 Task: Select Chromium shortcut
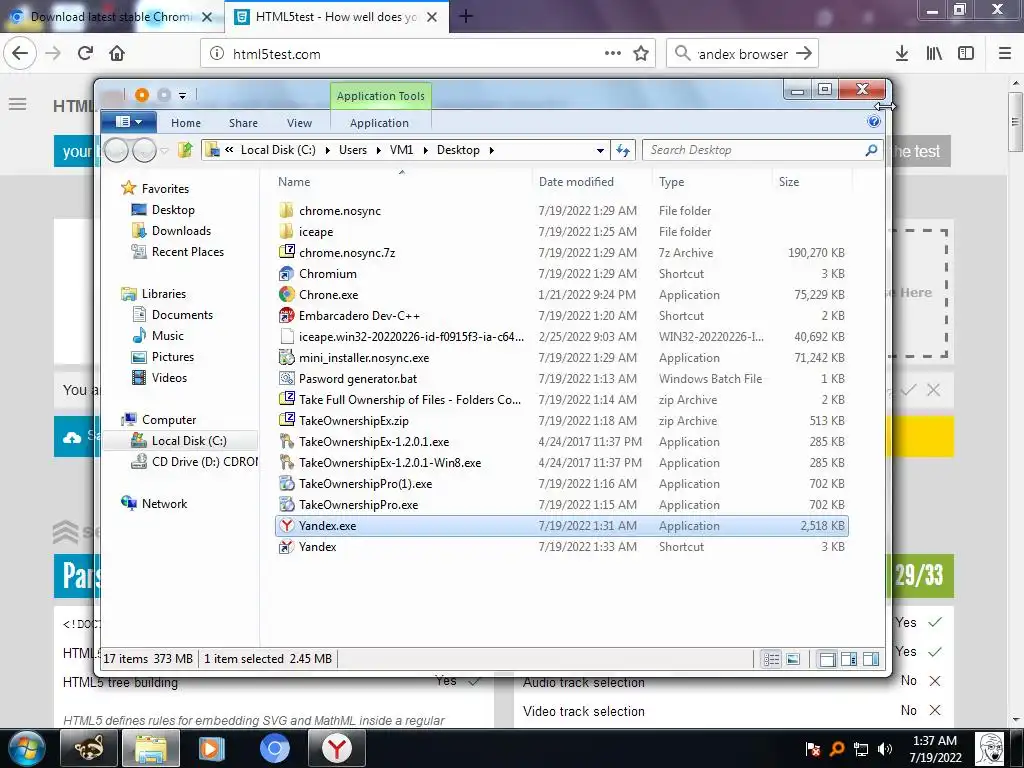(x=327, y=274)
